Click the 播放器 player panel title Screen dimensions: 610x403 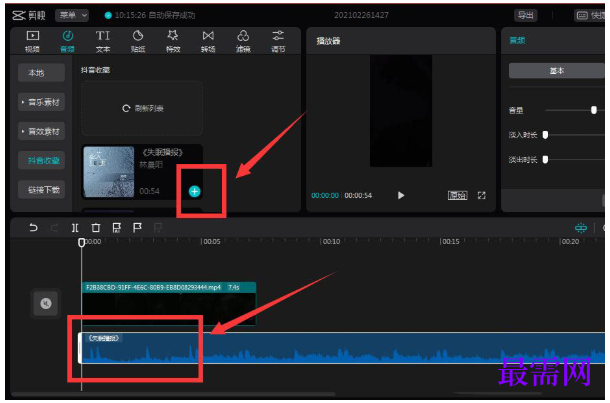328,41
